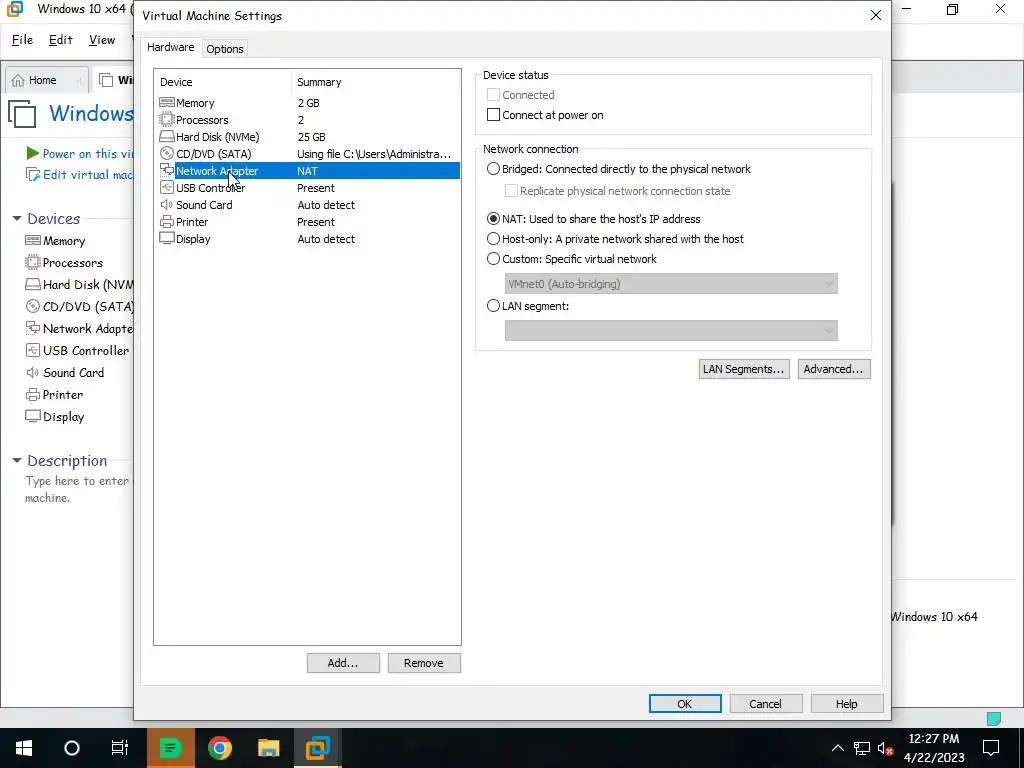1024x768 pixels.
Task: Click the description text field in background window
Action: [x=76, y=489]
